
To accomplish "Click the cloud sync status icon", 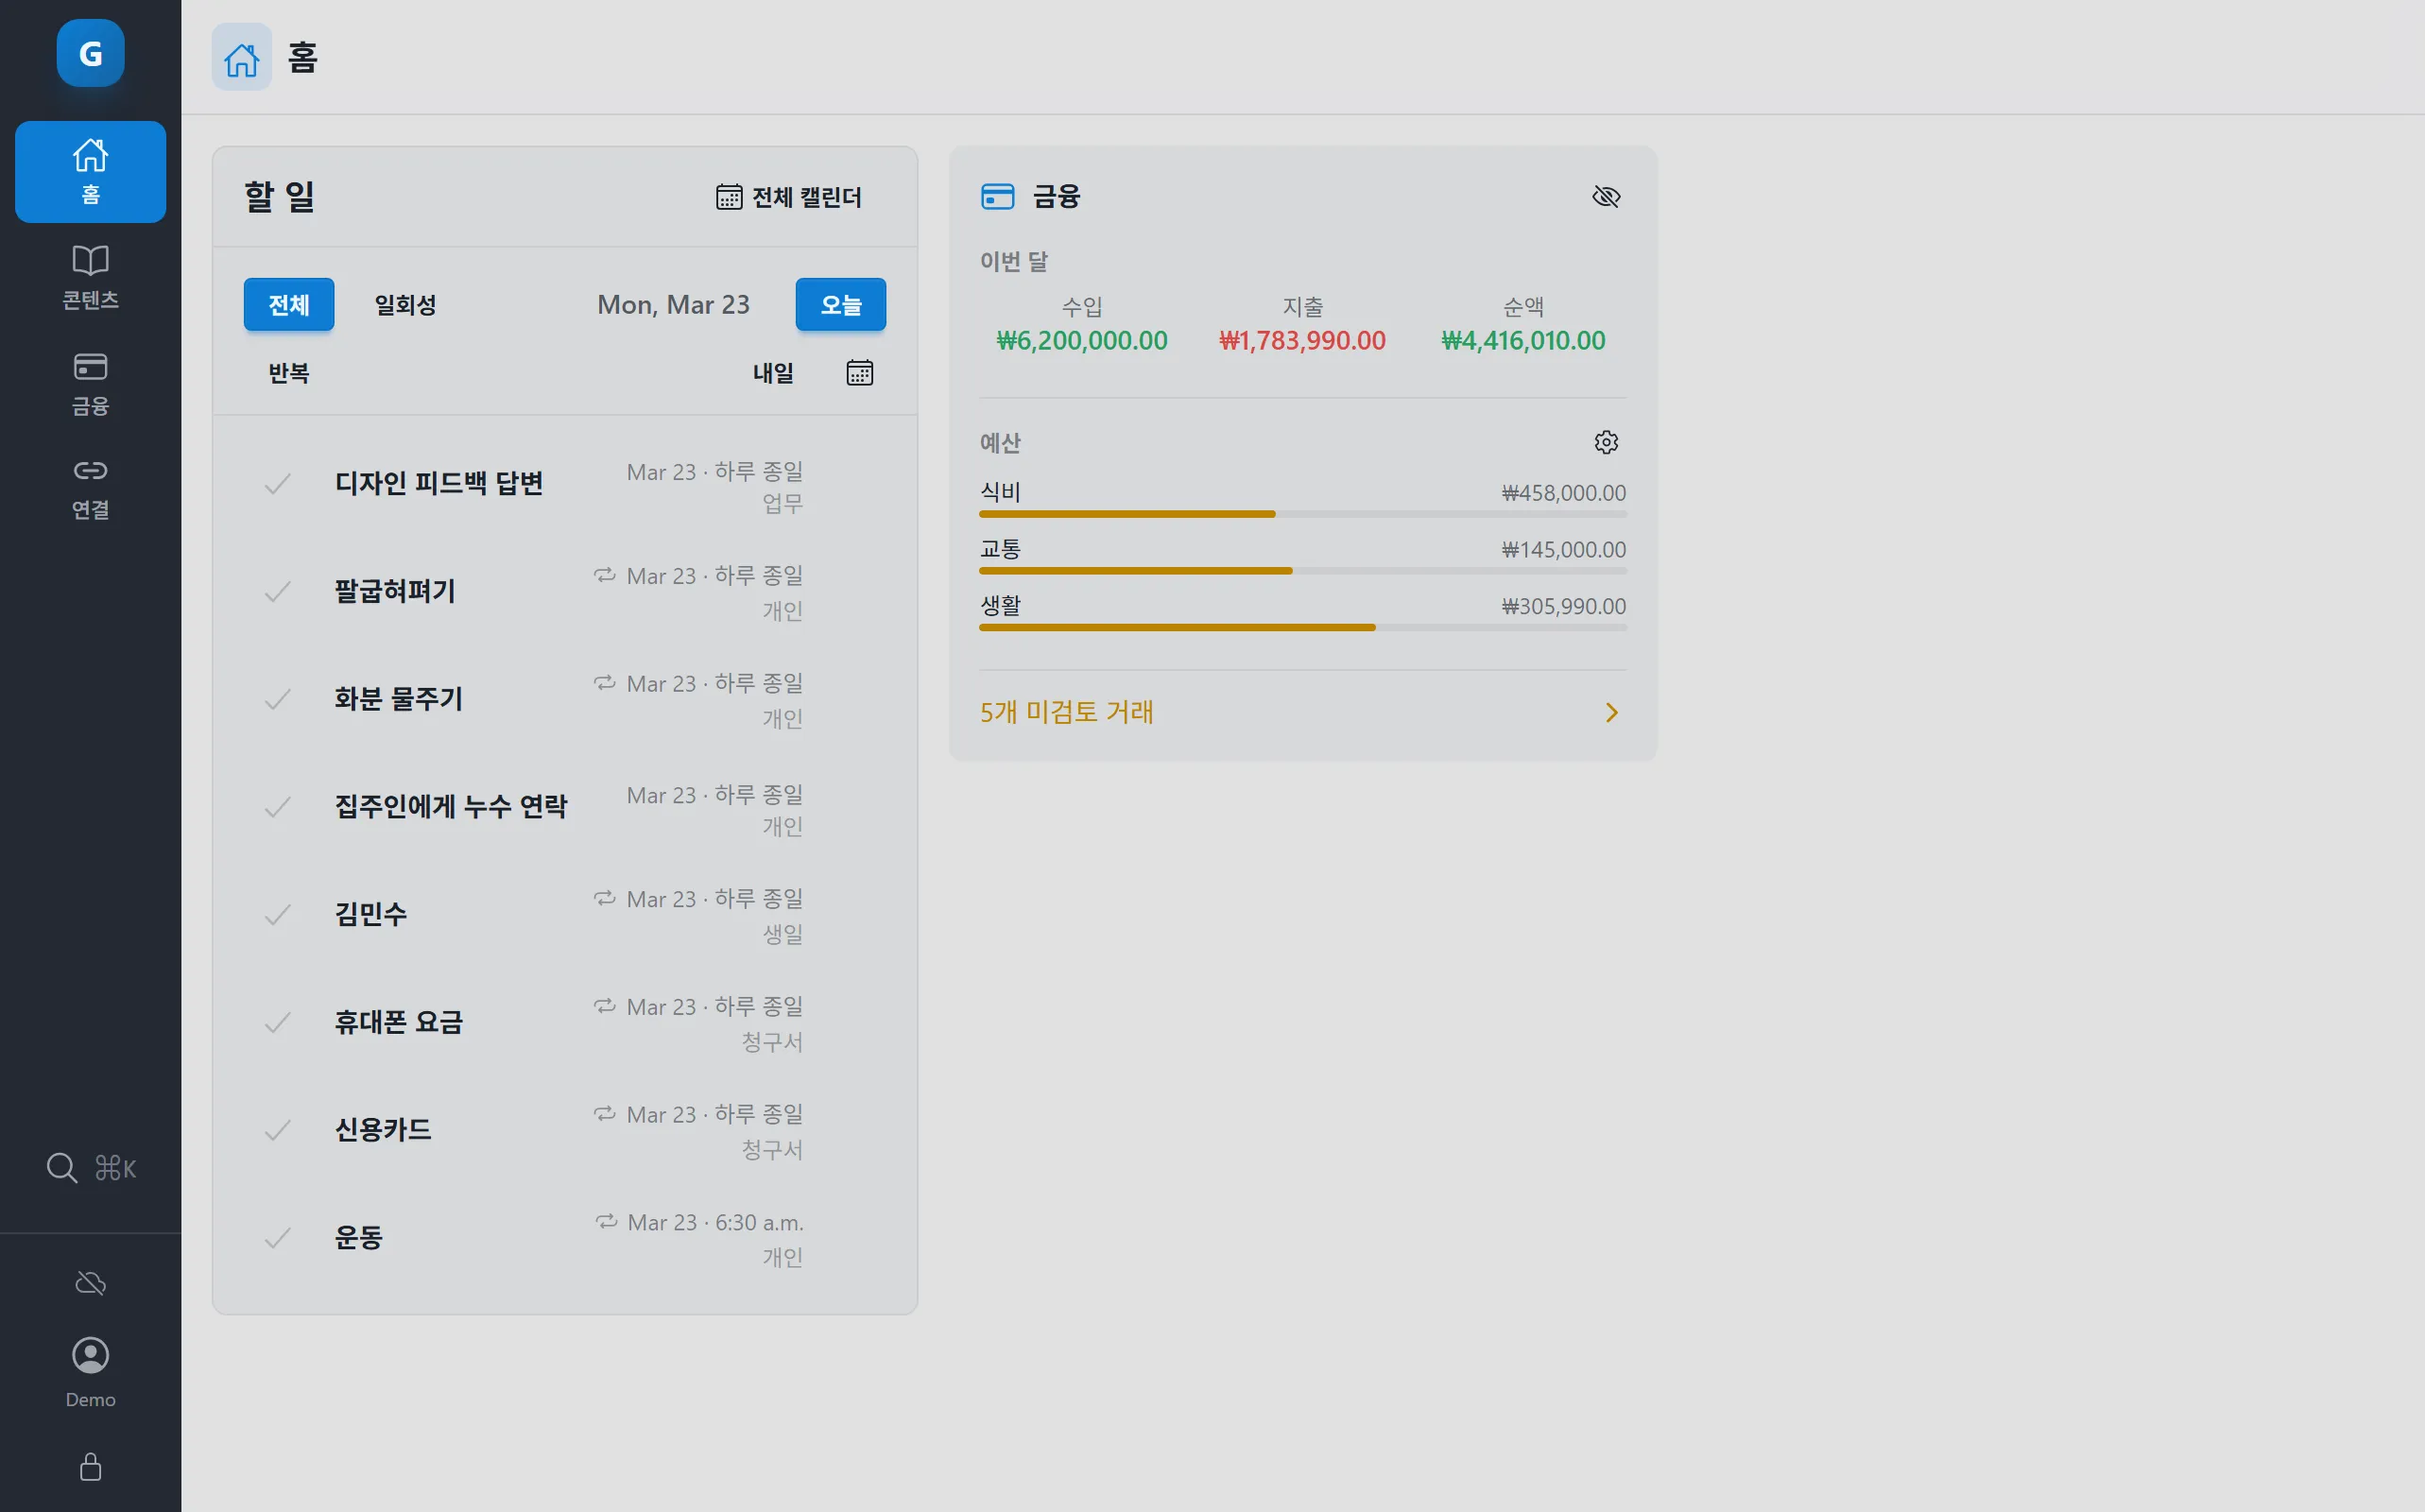I will coord(90,1283).
